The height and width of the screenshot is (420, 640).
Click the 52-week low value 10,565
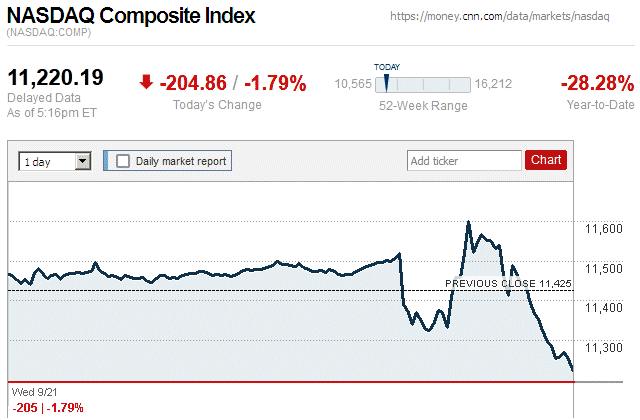click(x=353, y=83)
